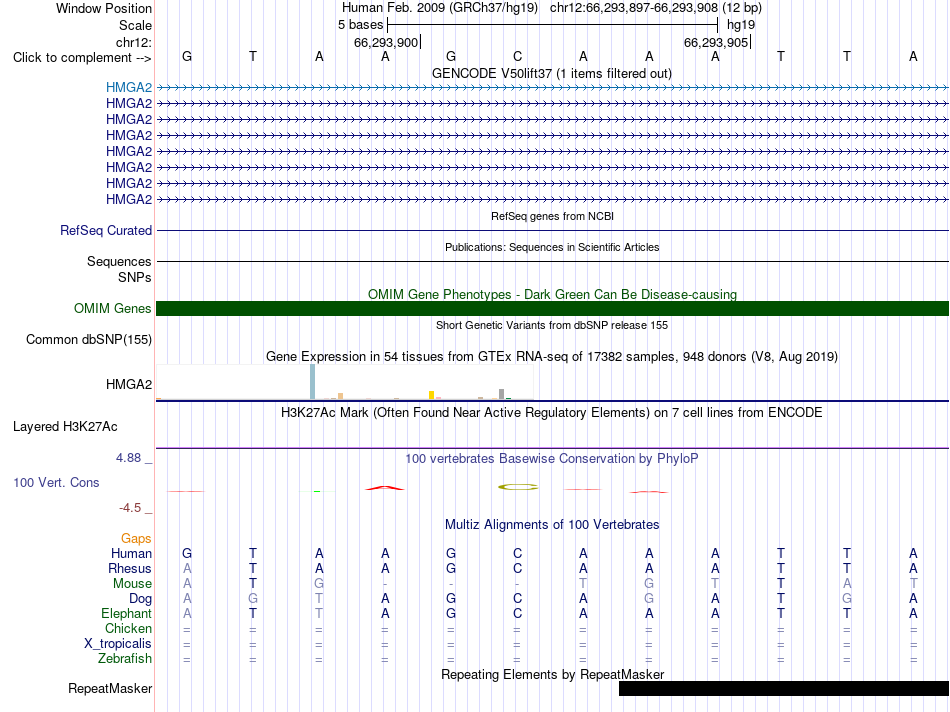Click the HMGA2 label beside GTEx chart
950x712 pixels.
point(128,384)
